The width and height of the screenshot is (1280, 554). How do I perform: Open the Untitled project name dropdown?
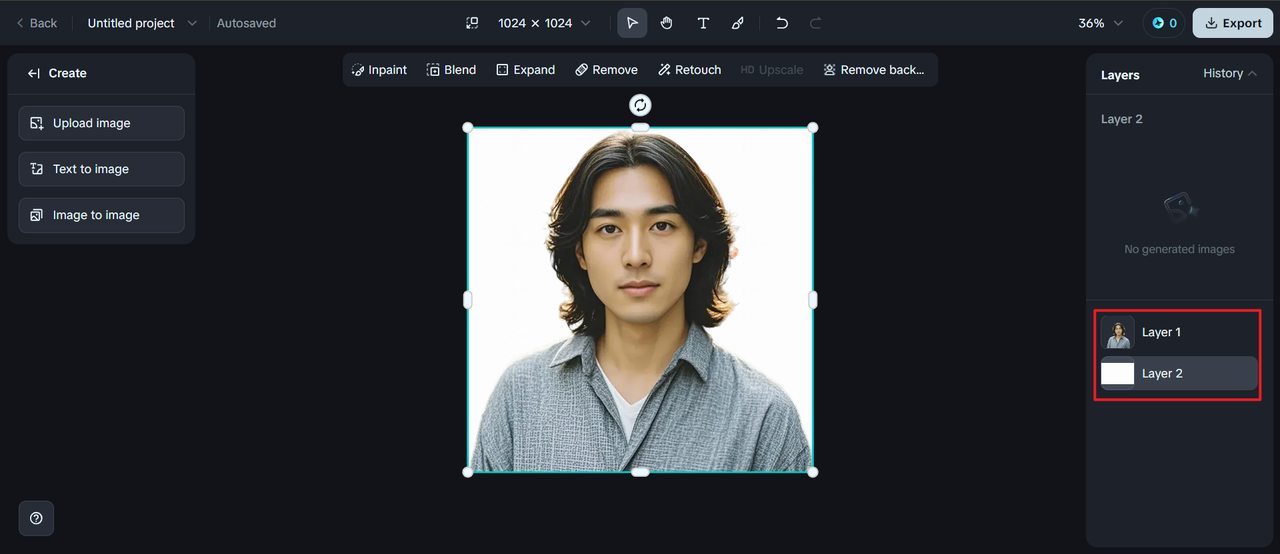pos(142,23)
